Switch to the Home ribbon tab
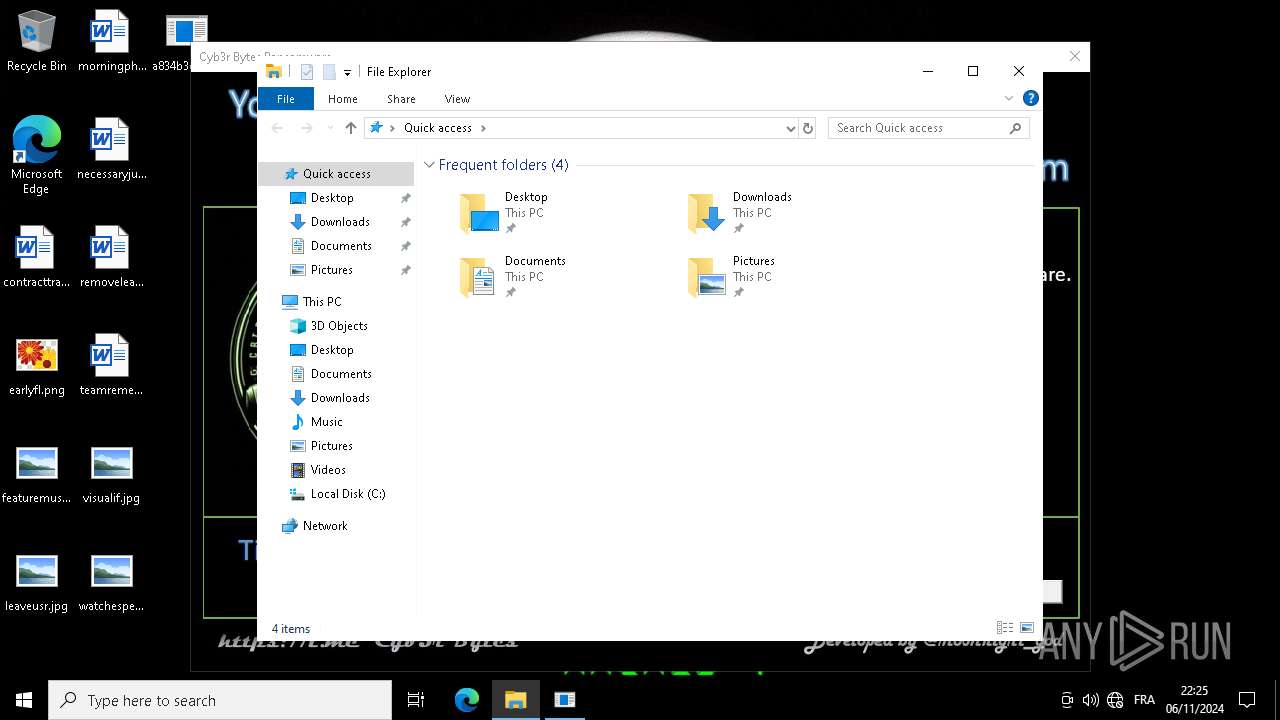Viewport: 1280px width, 720px height. coord(343,99)
